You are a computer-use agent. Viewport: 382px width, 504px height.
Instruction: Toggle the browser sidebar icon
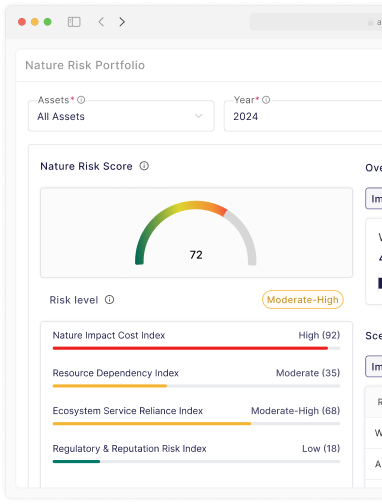[74, 22]
